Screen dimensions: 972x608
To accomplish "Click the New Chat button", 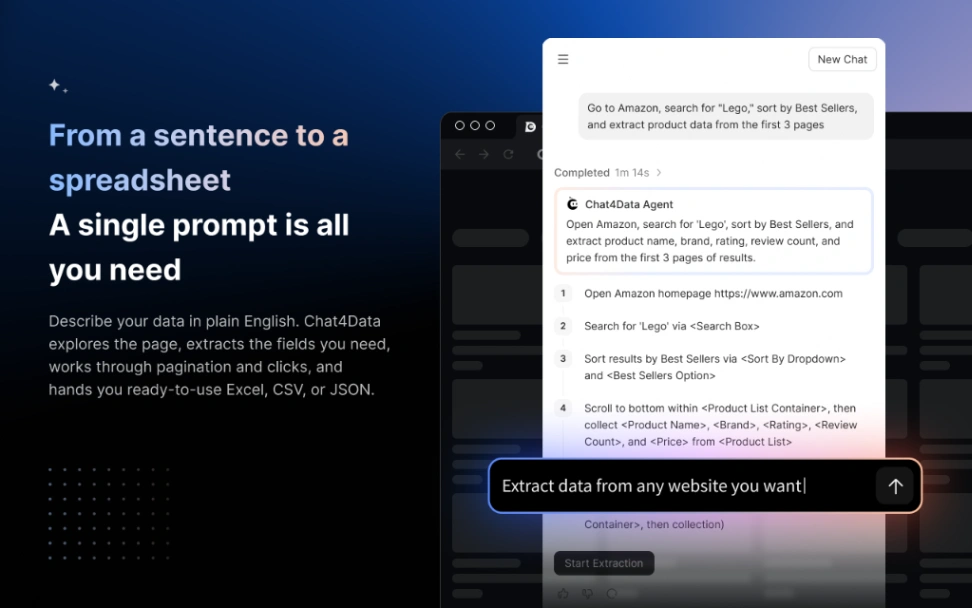I will 842,59.
